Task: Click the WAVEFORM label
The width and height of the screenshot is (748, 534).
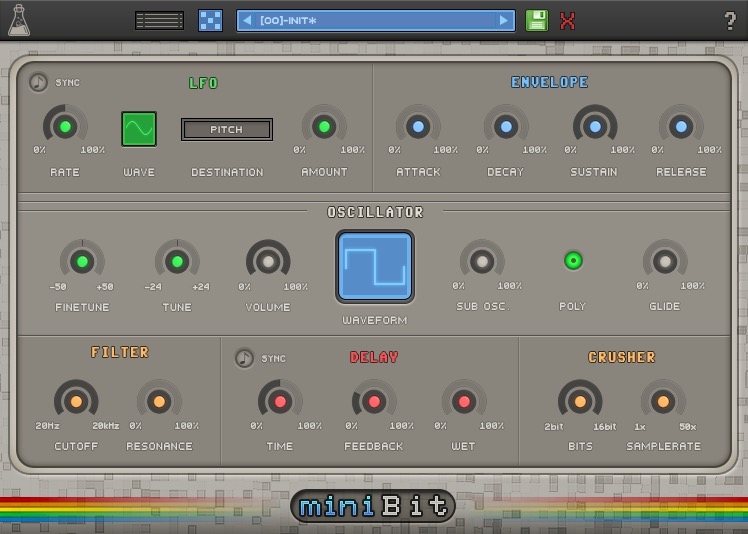Action: point(375,320)
